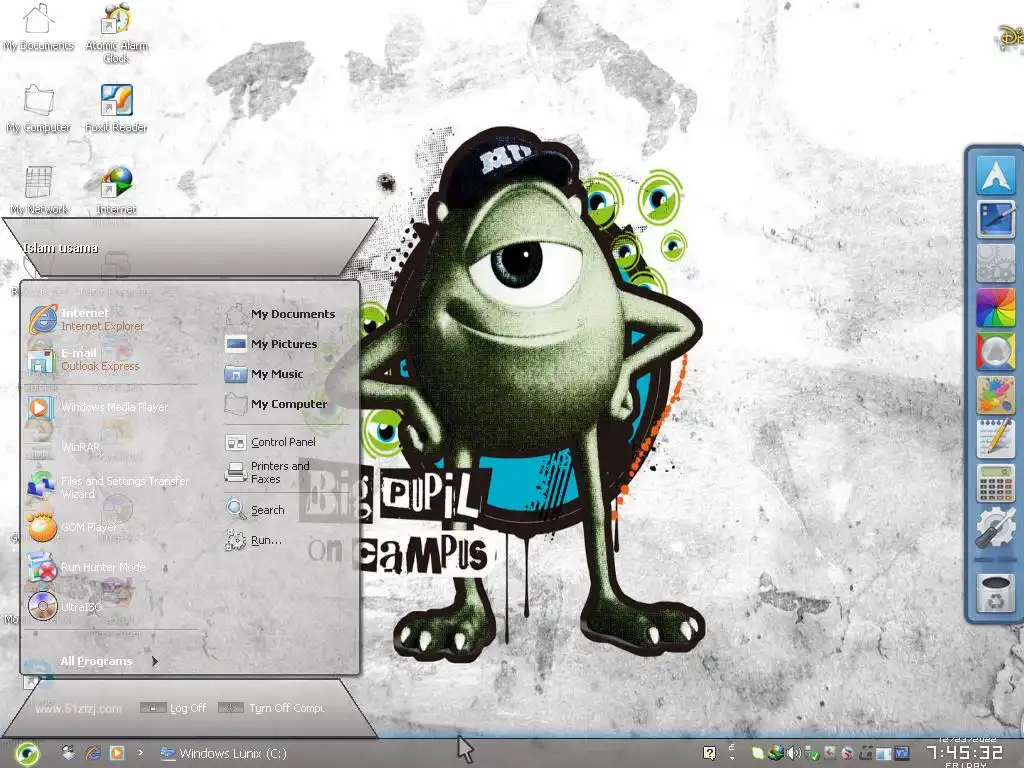Launch Windows Media Player from the Start menu
Screen dimensions: 1024x768
[98, 408]
